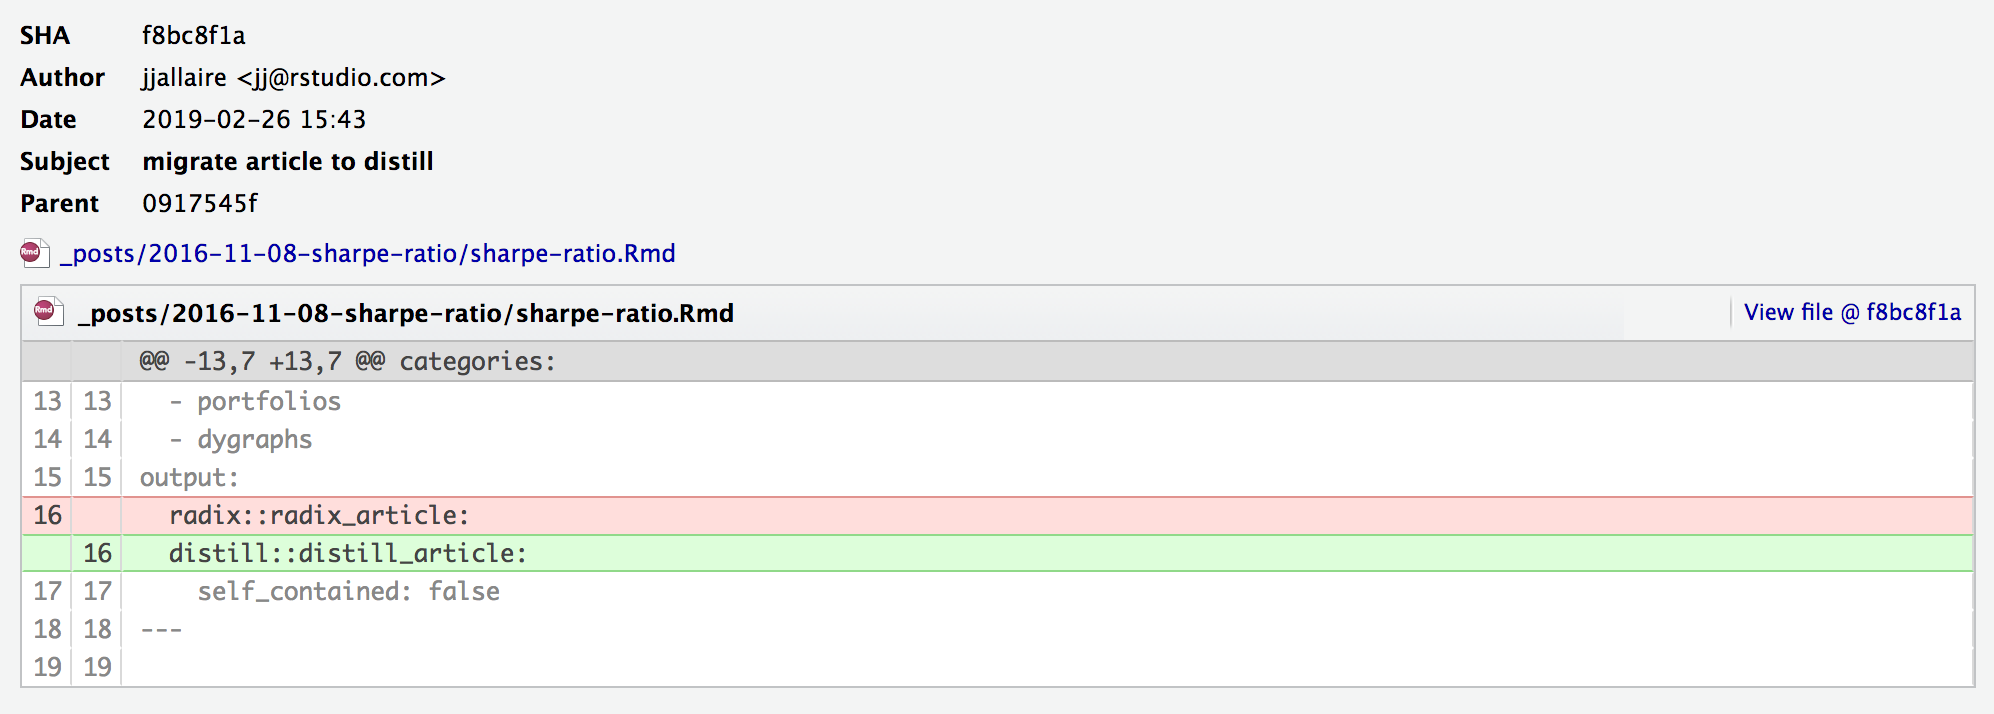Click View file @ f8bc8f1a link
This screenshot has height=714, width=1994.
tap(1852, 313)
